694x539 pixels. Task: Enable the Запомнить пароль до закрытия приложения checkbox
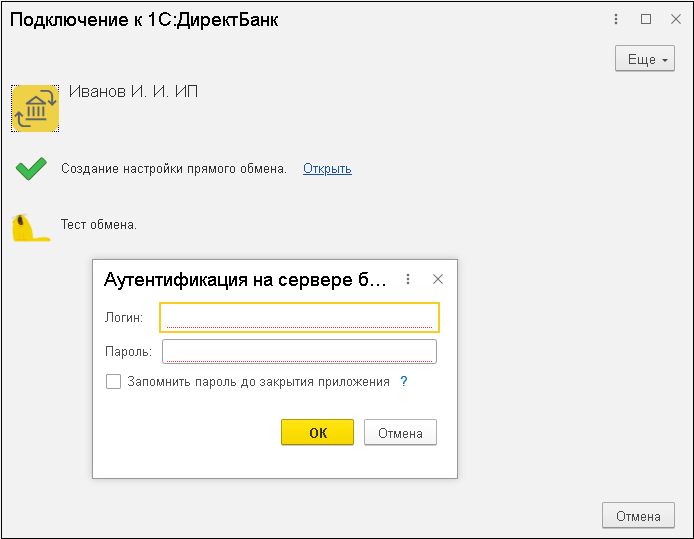click(x=113, y=381)
